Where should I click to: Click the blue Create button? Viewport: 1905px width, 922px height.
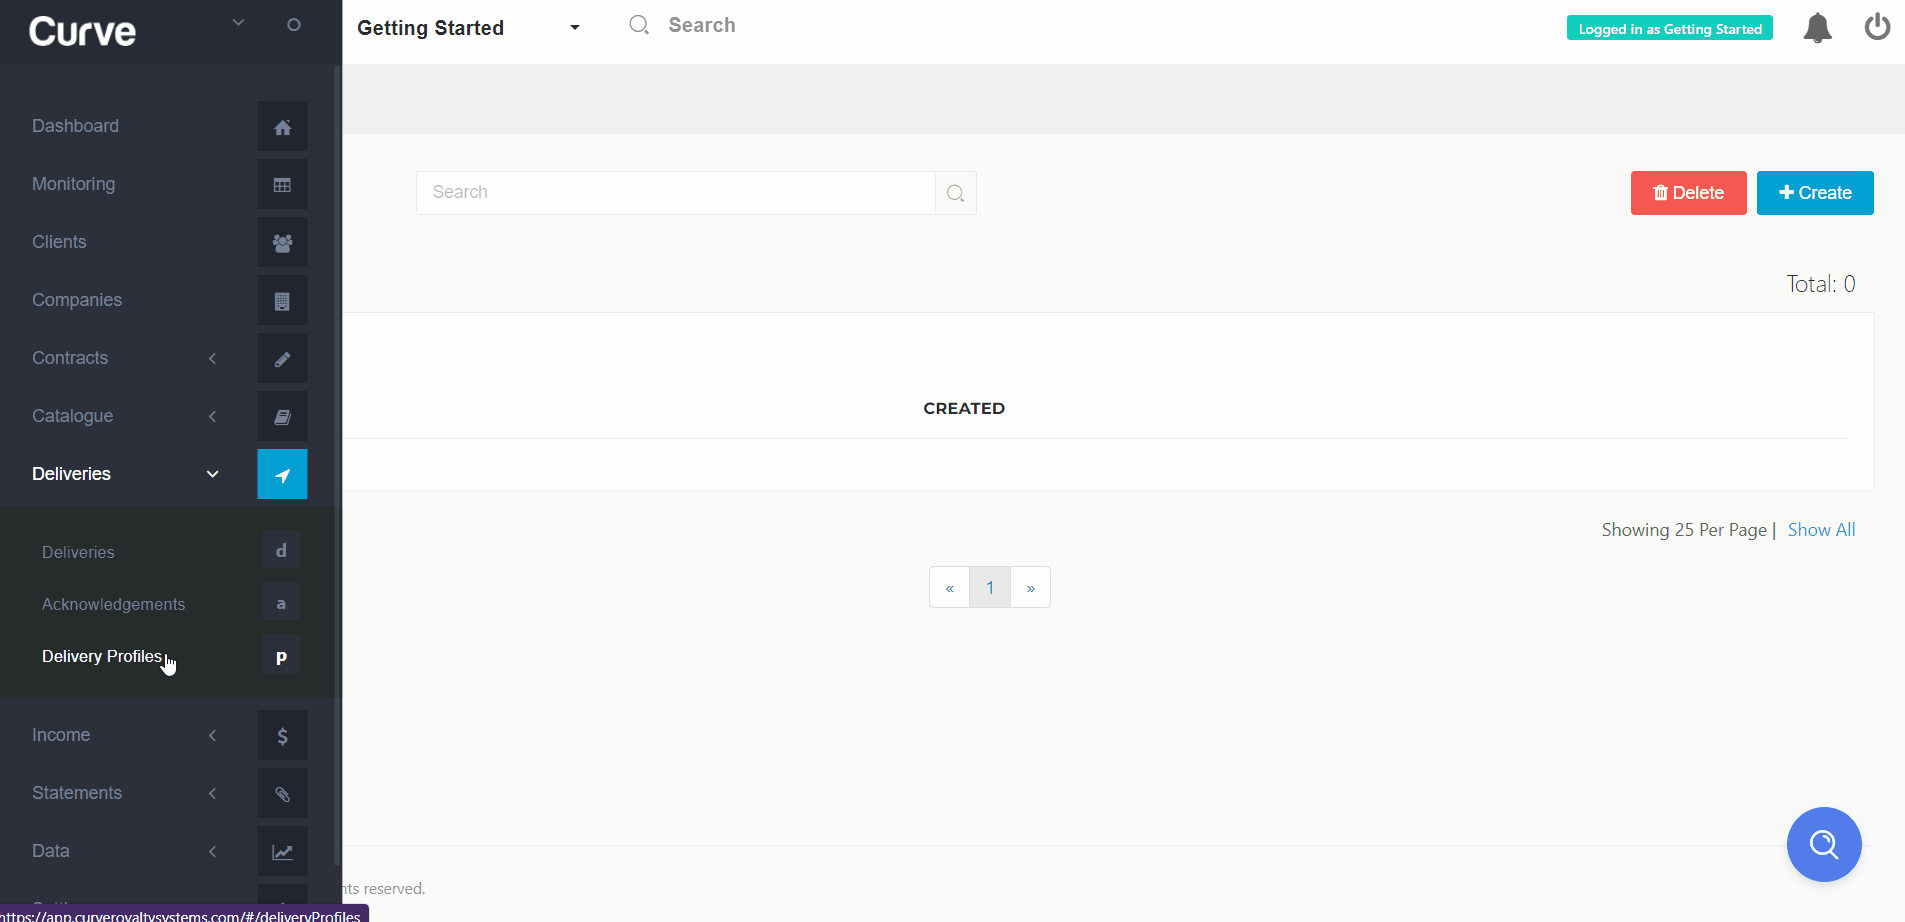point(1815,193)
